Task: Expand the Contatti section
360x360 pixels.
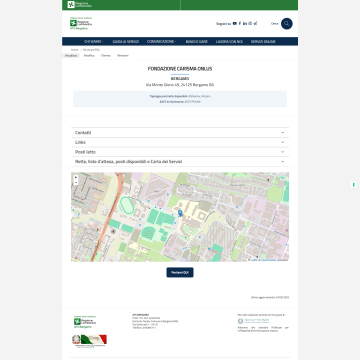Action: point(180,133)
